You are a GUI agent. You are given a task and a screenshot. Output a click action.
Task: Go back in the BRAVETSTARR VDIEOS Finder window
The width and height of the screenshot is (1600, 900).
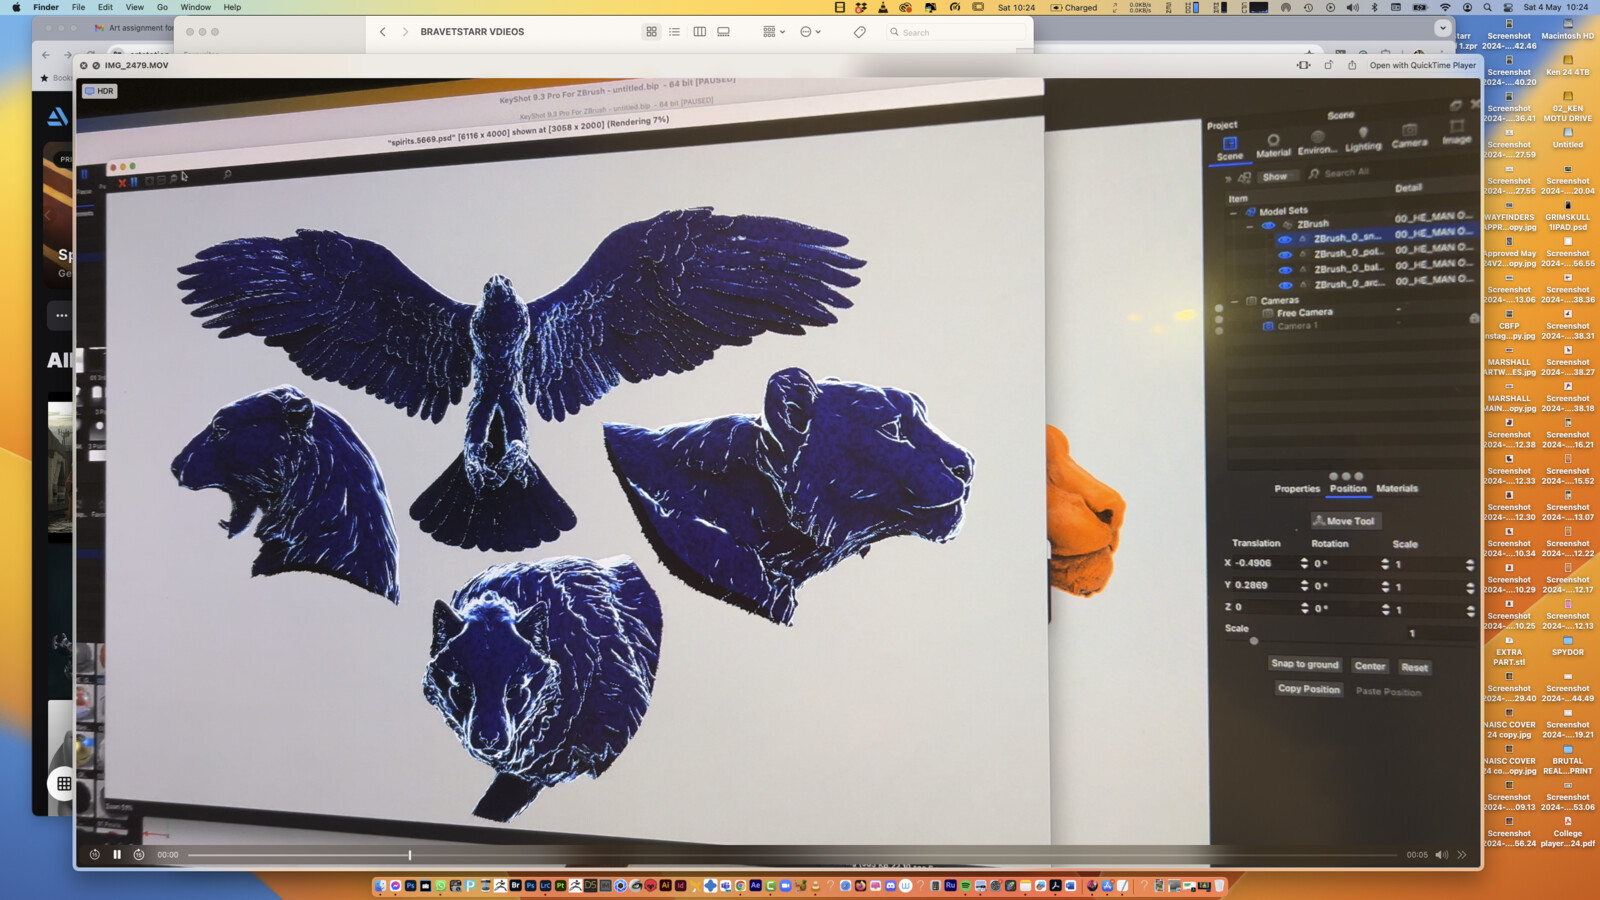coord(382,32)
